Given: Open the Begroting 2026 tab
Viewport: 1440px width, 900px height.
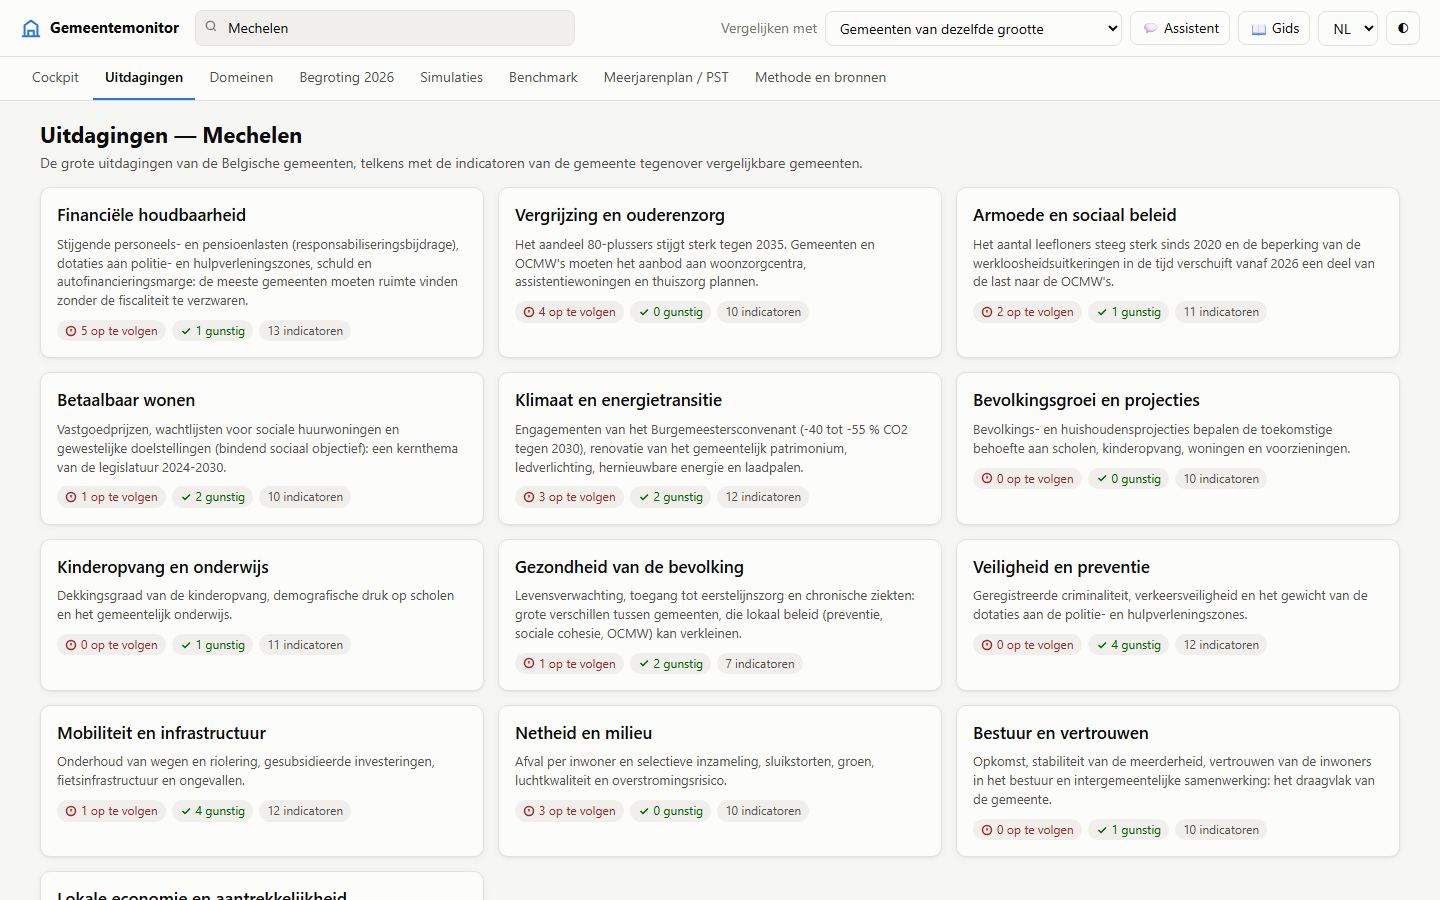Looking at the screenshot, I should [347, 77].
